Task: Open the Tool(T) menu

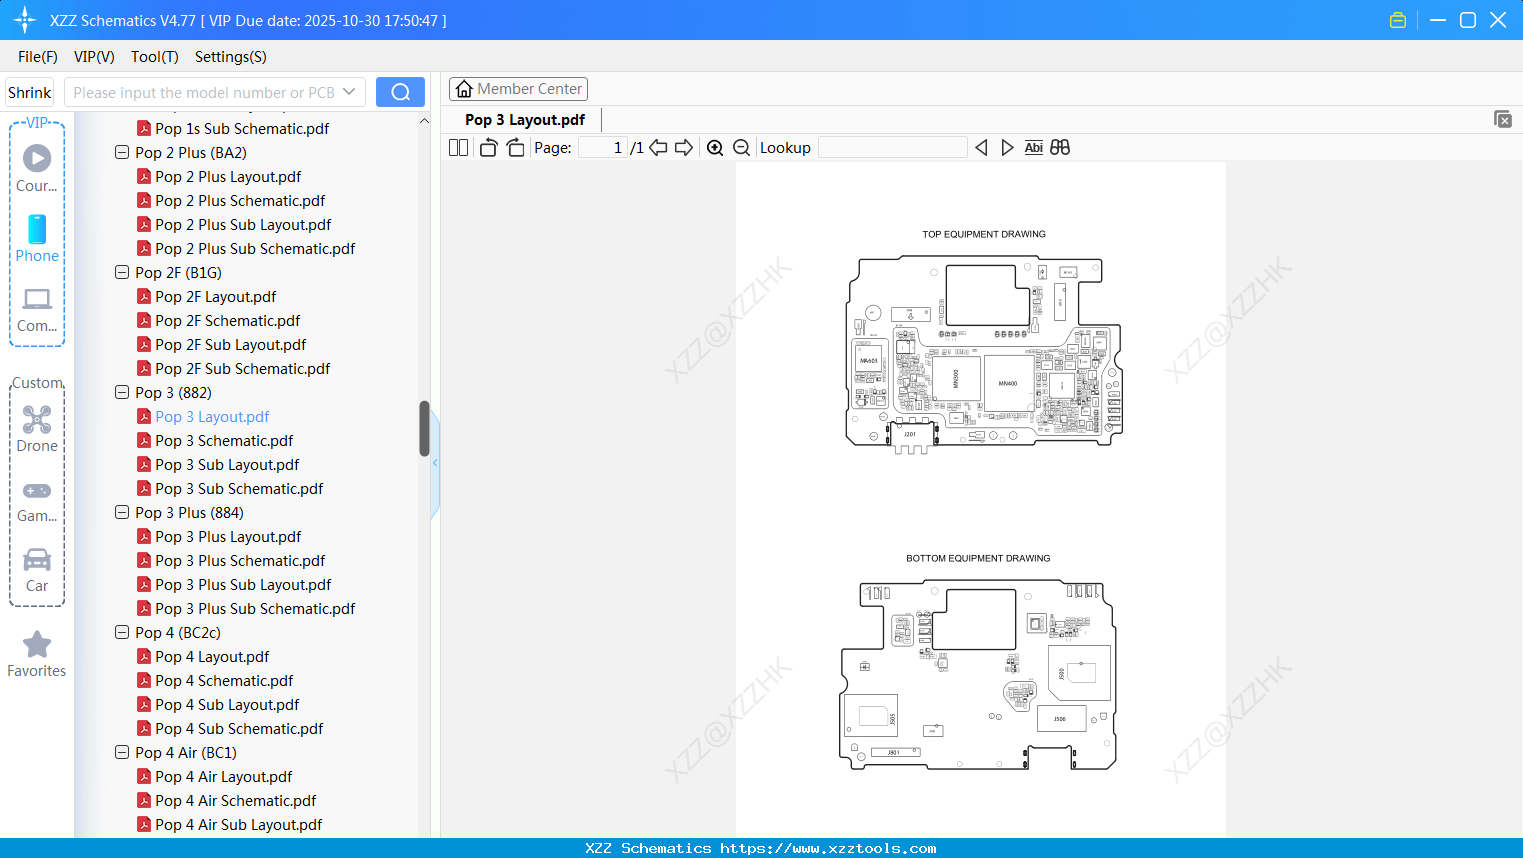Action: [154, 57]
